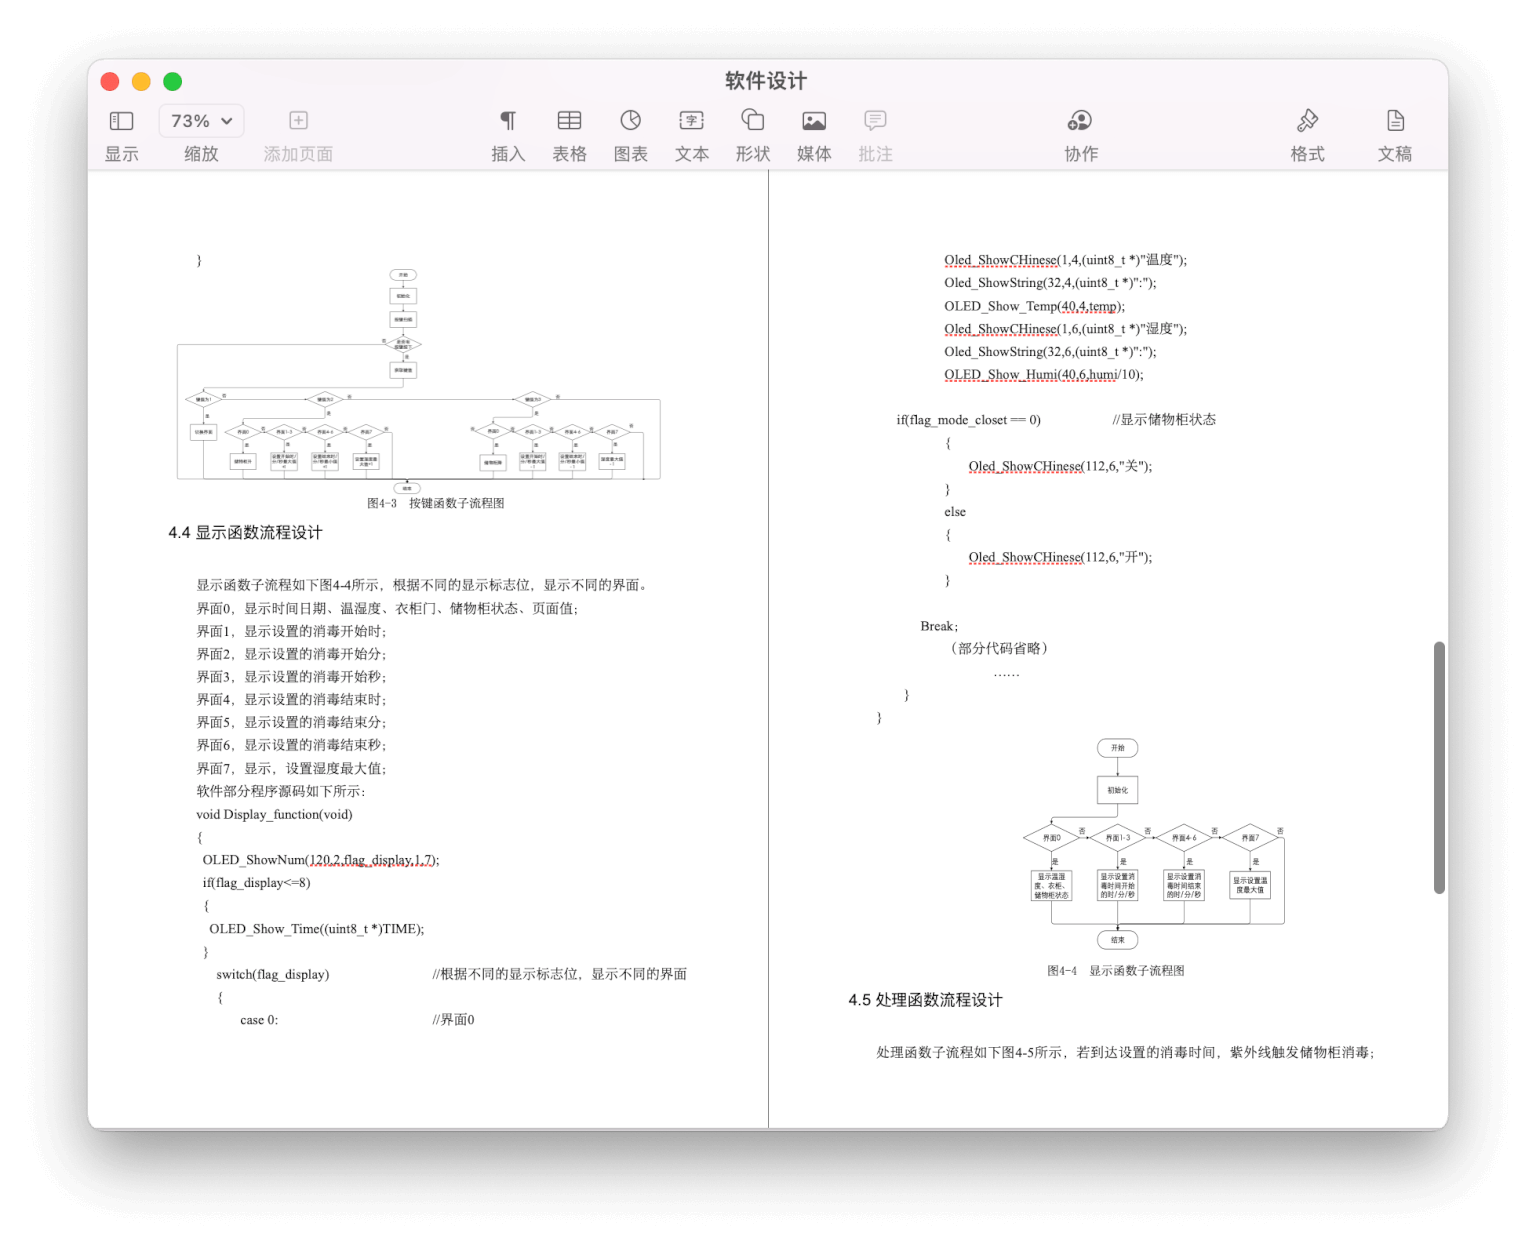
Task: Click caption 图4-4 显示函数子流程图
Action: pyautogui.click(x=1115, y=971)
